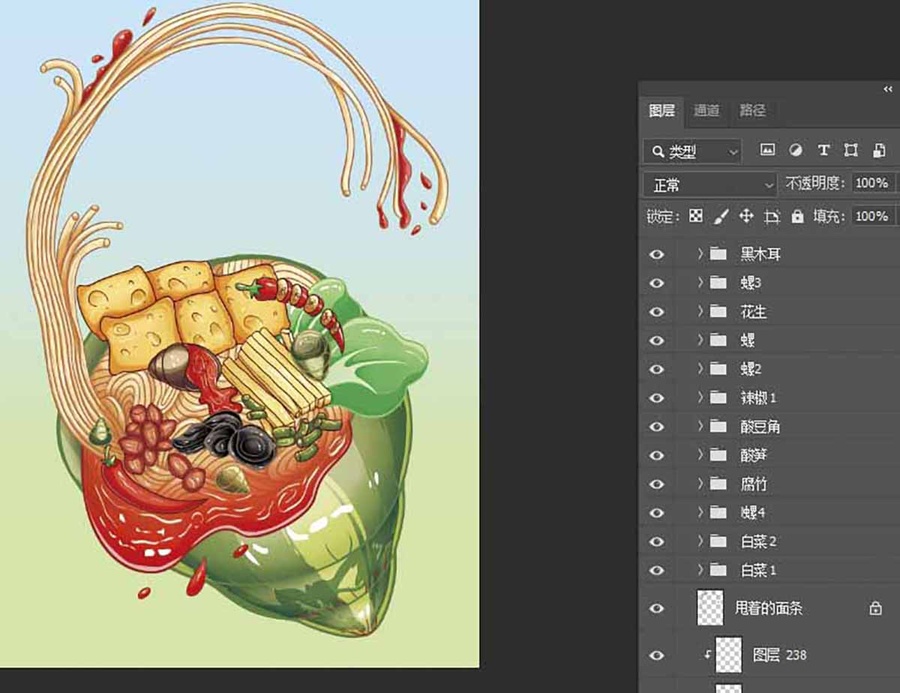Click the folder icon of 酸豆角 group
The height and width of the screenshot is (693, 900).
[718, 426]
